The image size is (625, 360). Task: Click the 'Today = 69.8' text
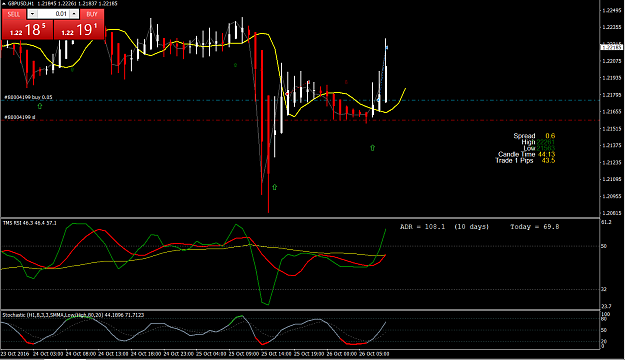[535, 227]
